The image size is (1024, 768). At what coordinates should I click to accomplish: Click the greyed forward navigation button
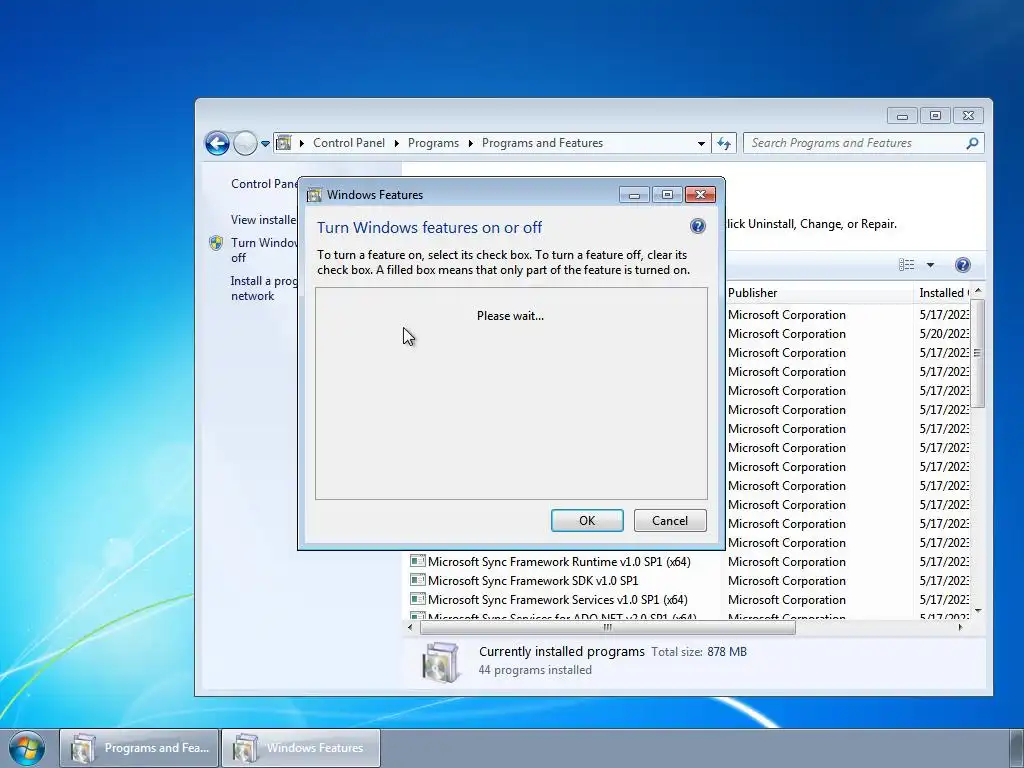[245, 143]
